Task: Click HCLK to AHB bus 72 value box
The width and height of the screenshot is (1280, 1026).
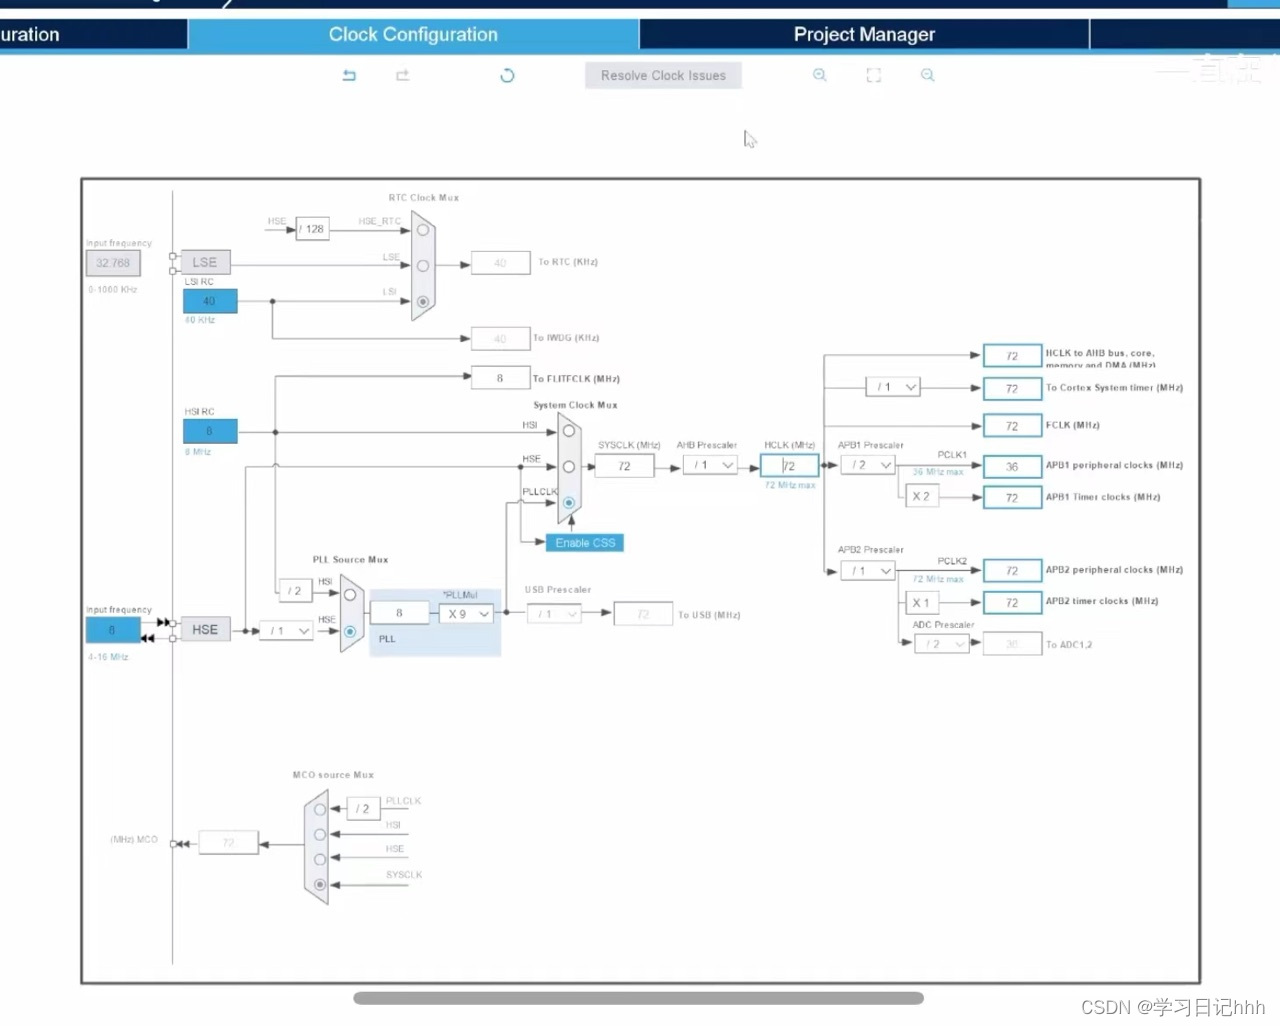Action: coord(1012,356)
